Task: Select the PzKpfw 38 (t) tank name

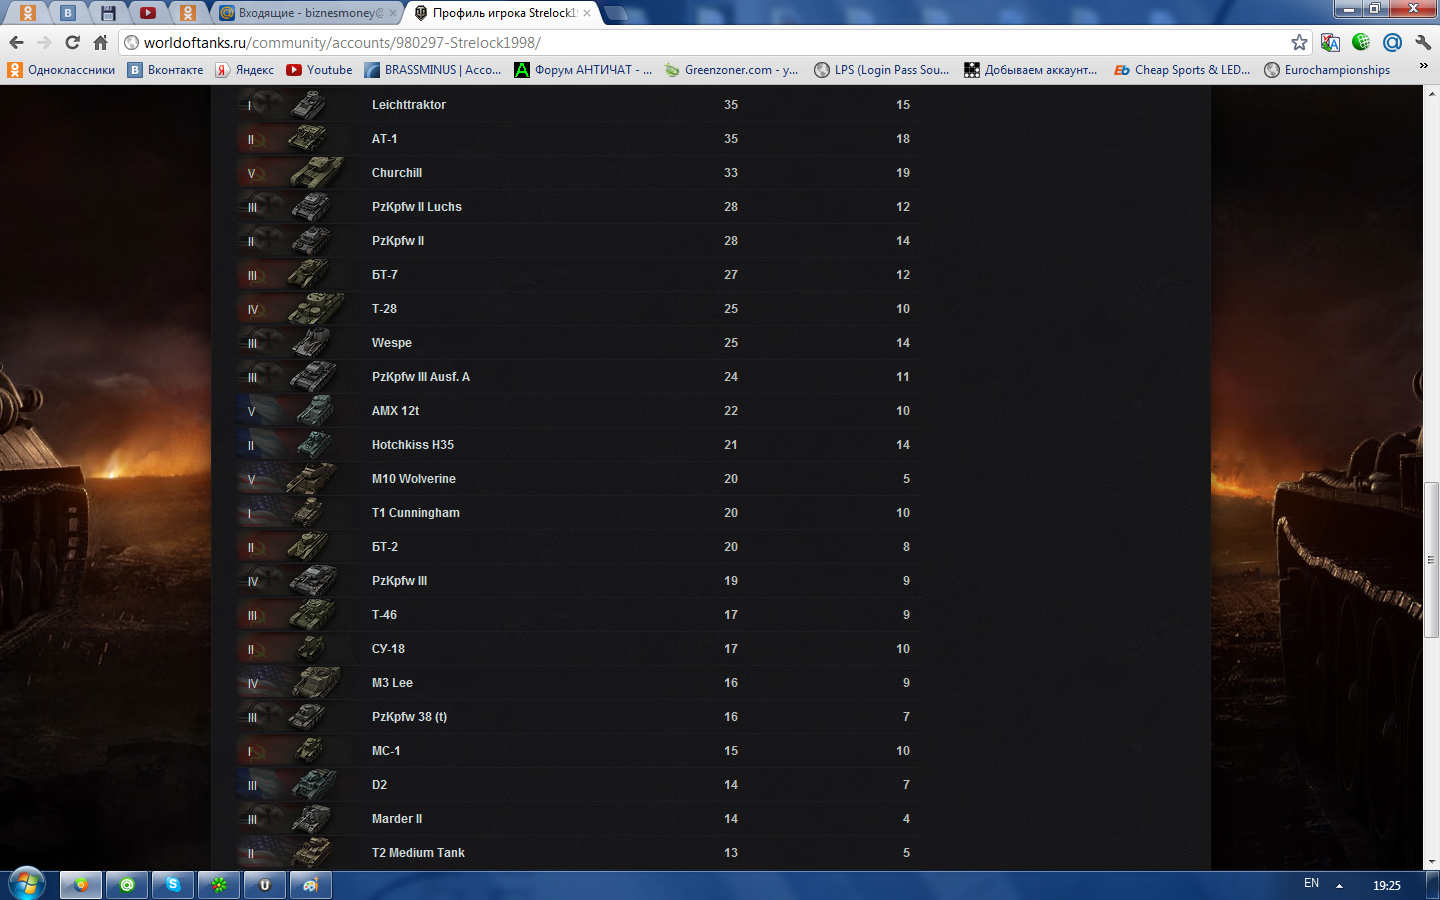Action: point(409,717)
